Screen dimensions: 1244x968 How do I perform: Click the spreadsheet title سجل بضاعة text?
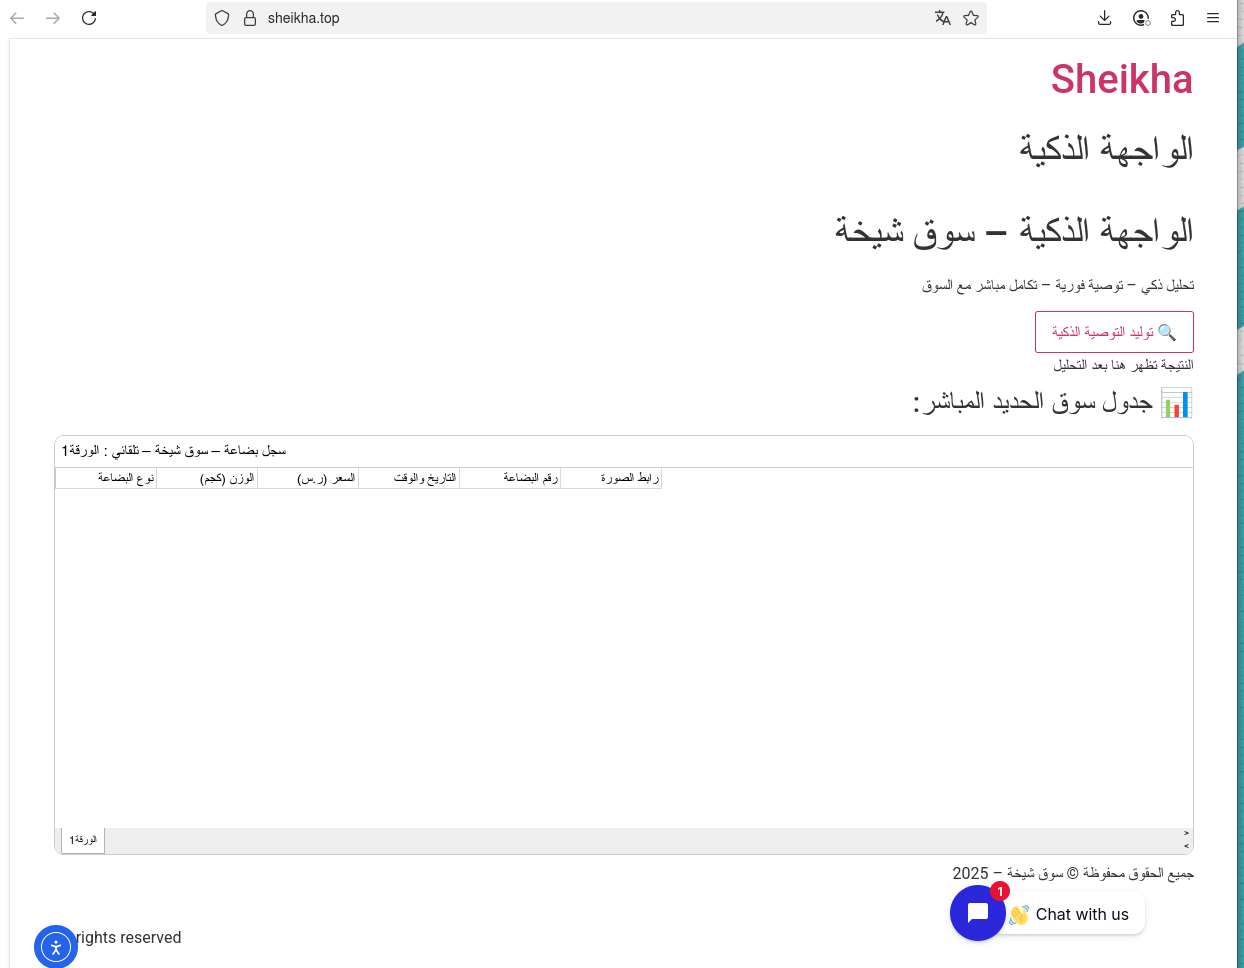tap(174, 451)
